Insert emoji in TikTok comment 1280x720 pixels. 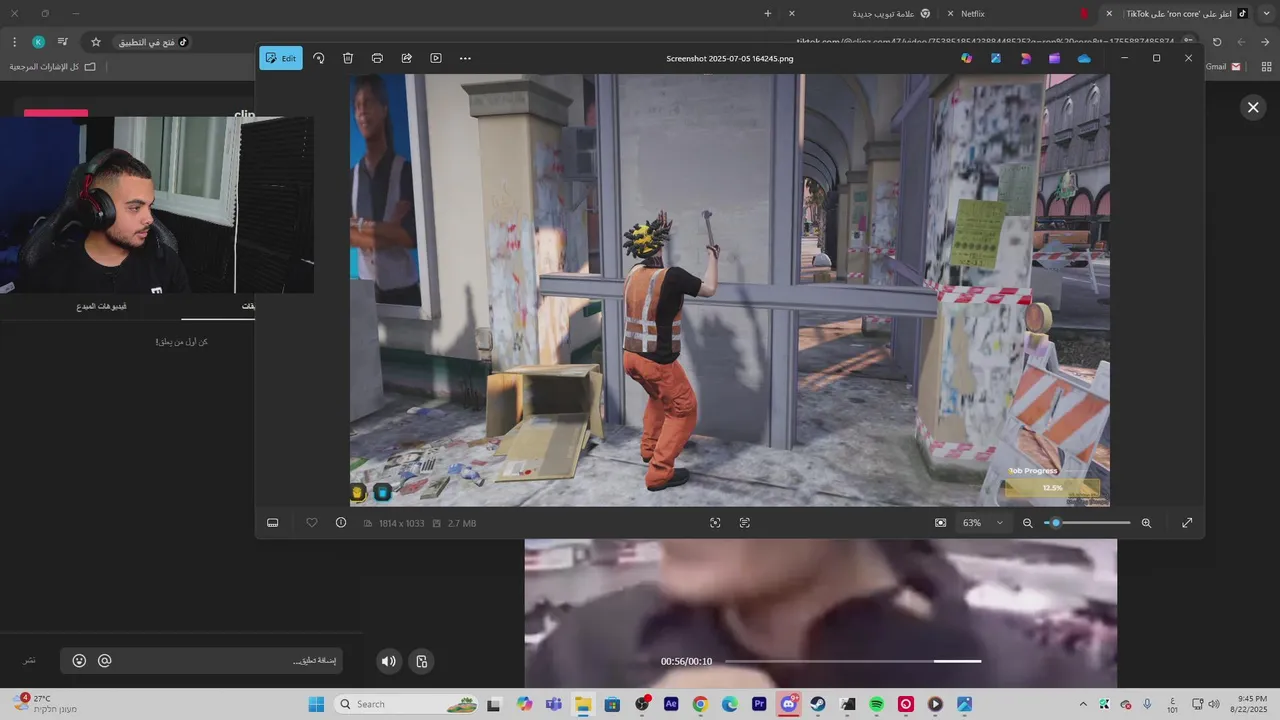pyautogui.click(x=79, y=661)
